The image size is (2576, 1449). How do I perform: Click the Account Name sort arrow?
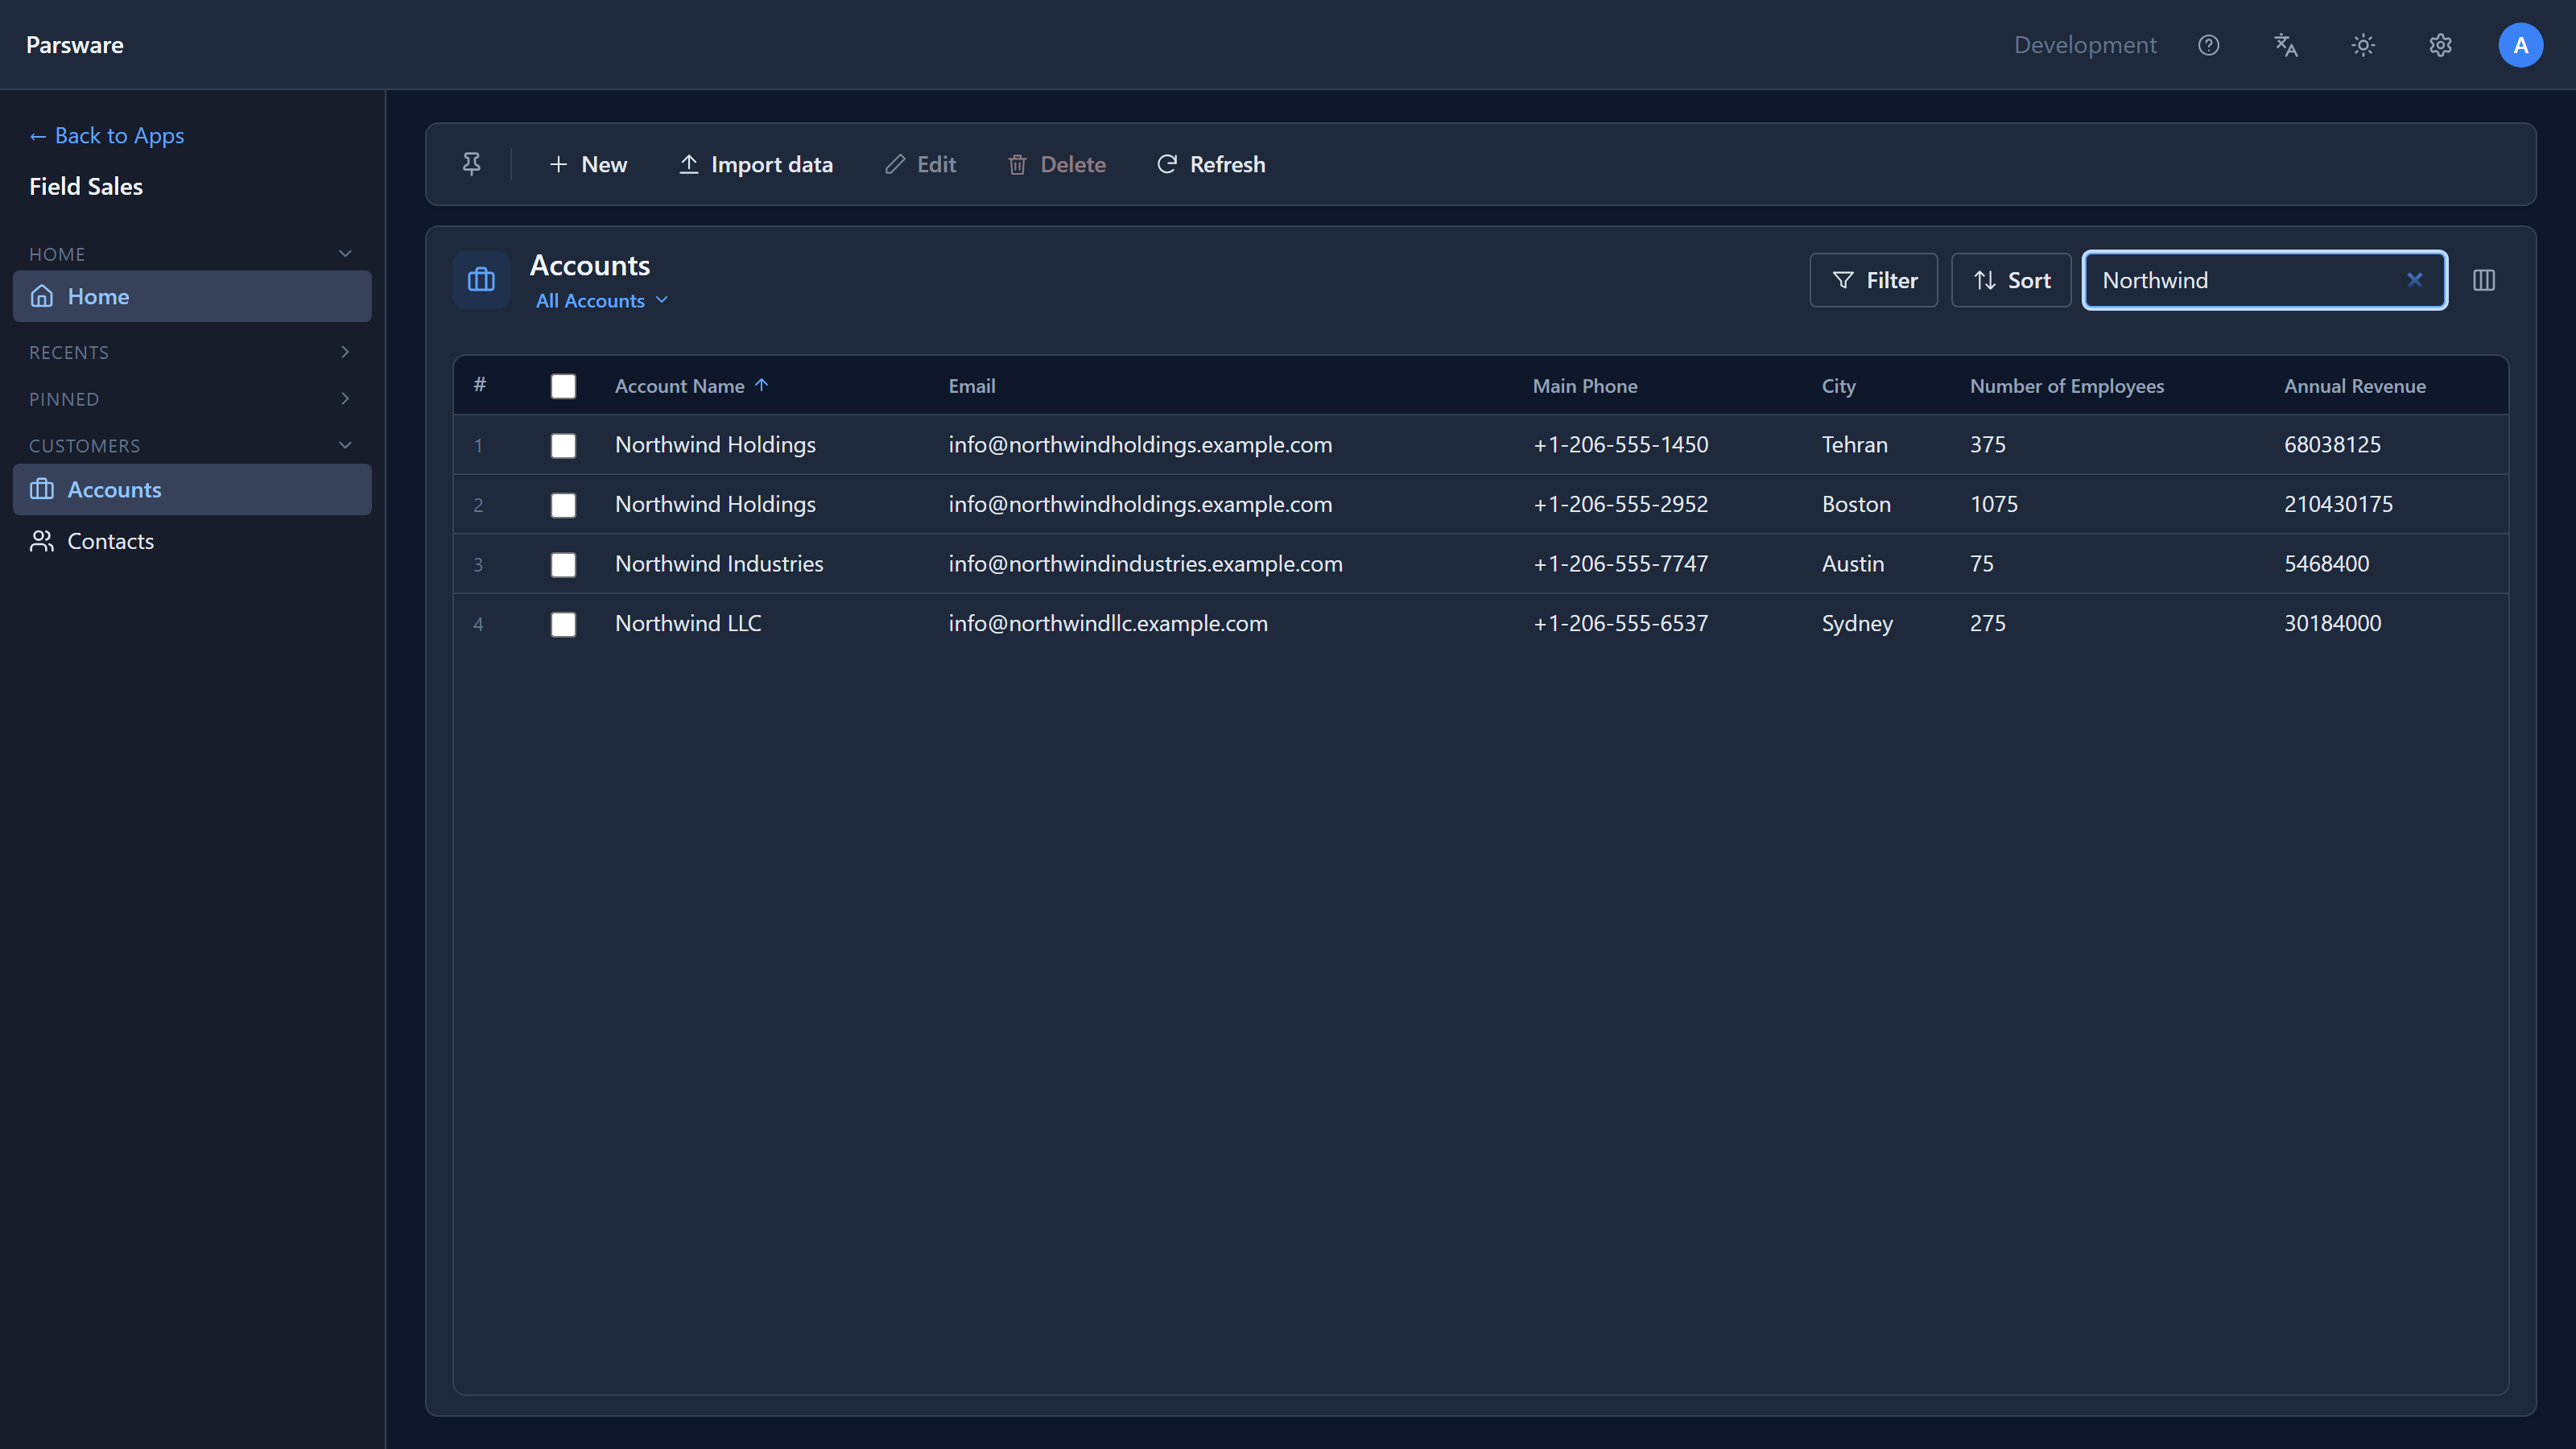click(762, 385)
